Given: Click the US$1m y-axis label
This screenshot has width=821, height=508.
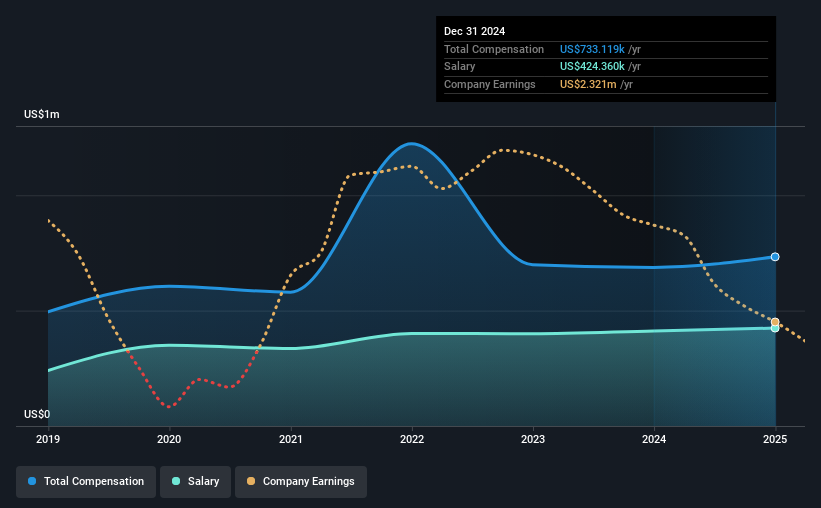Looking at the screenshot, I should click(x=42, y=114).
